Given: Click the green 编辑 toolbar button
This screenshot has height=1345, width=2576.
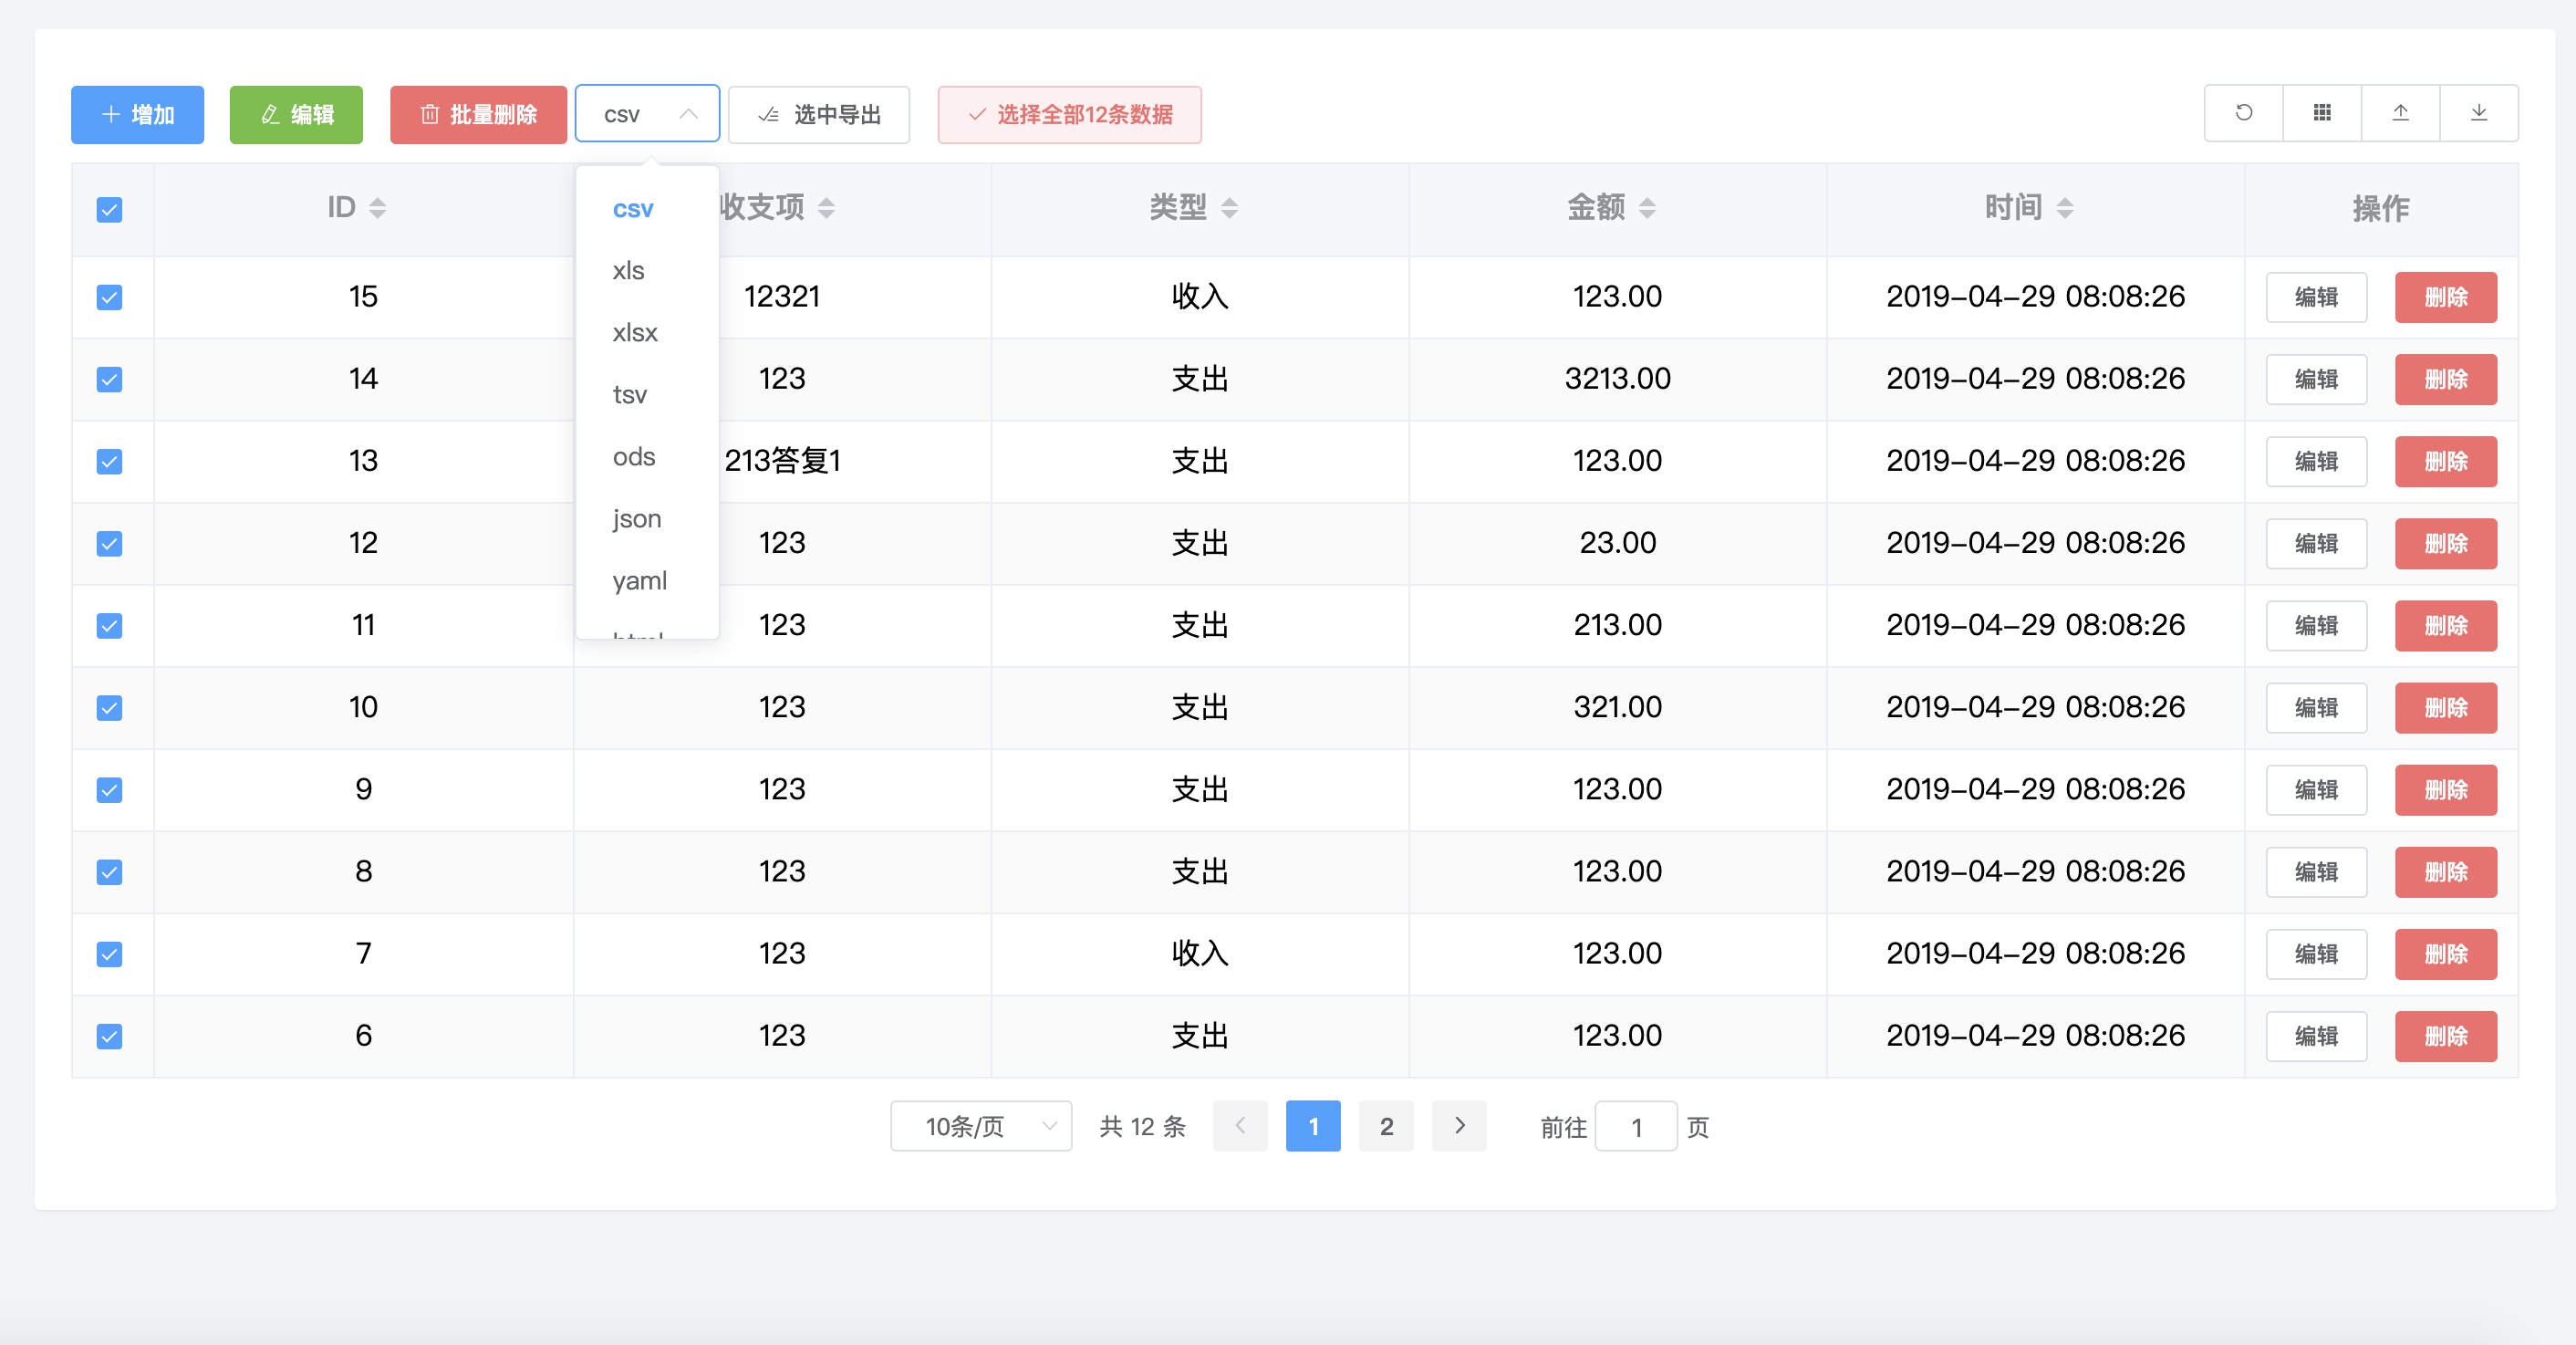Looking at the screenshot, I should [296, 115].
